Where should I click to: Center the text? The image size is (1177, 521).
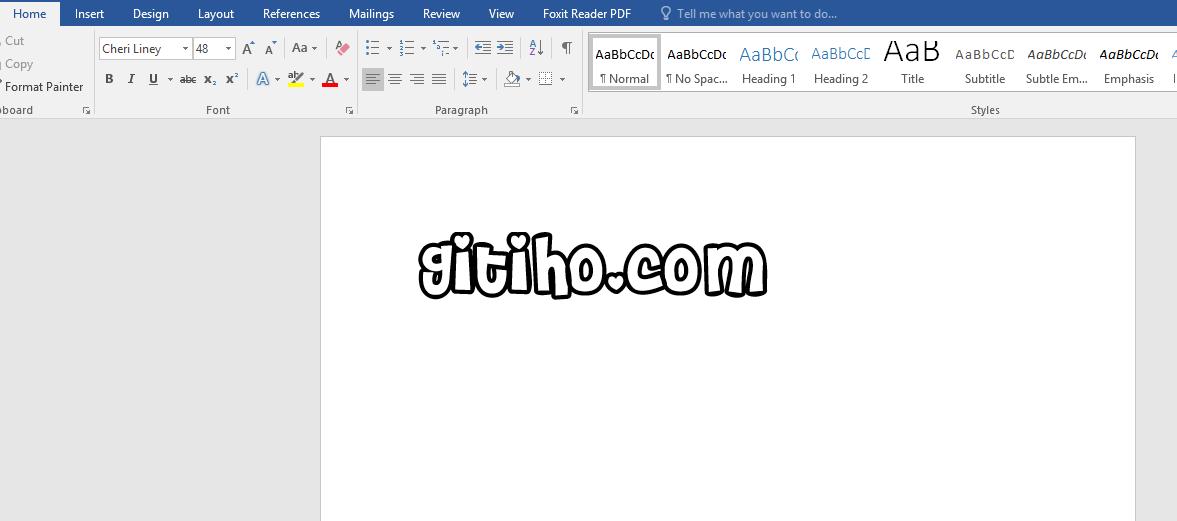pyautogui.click(x=395, y=79)
